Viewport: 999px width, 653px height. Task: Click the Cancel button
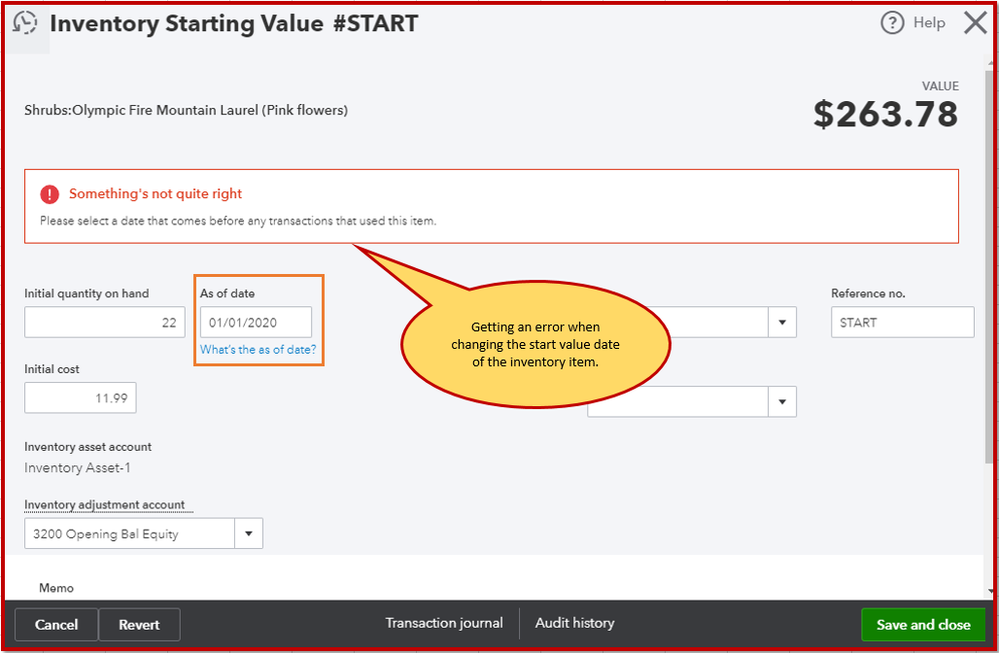coord(56,623)
